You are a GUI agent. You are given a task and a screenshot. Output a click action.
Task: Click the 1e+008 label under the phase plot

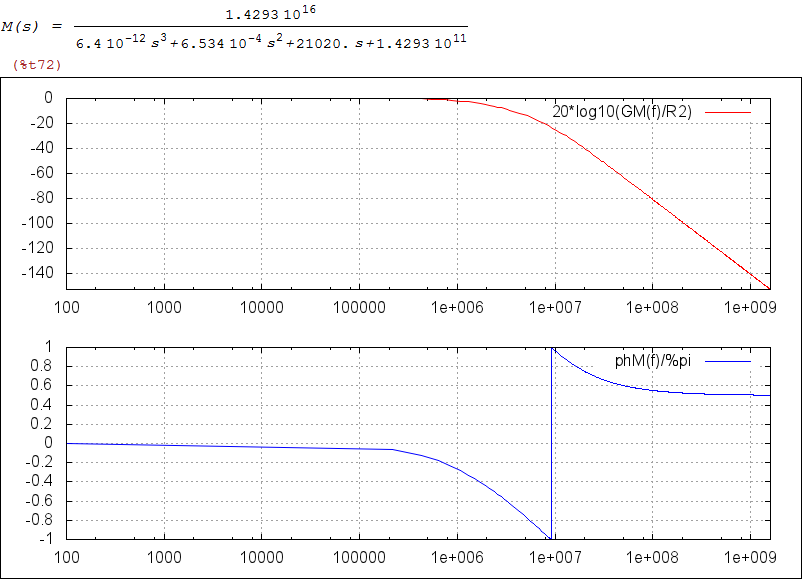coord(651,556)
